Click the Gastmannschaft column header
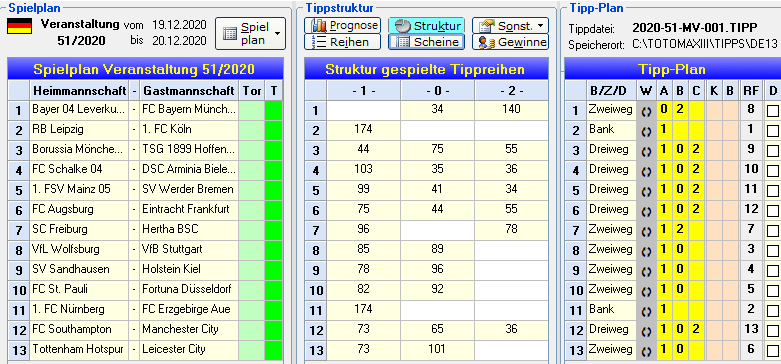 coord(189,91)
